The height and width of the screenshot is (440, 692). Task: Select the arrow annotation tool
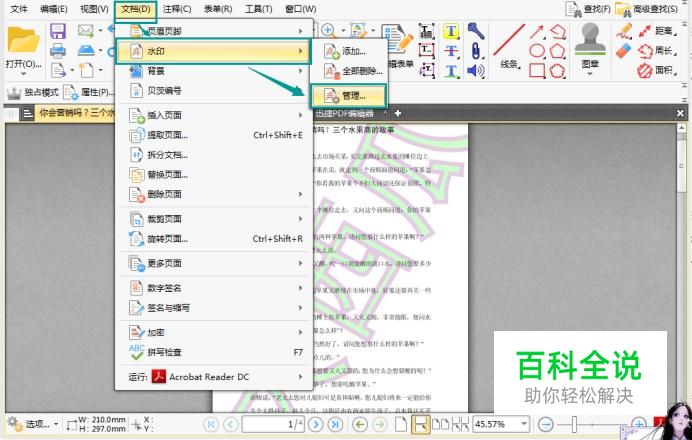pyautogui.click(x=537, y=32)
